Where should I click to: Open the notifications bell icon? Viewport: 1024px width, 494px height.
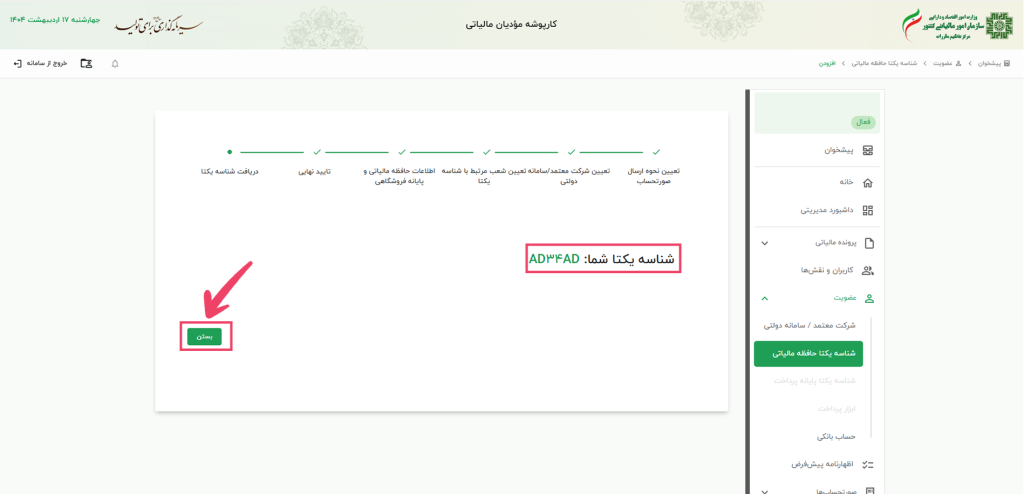tap(115, 64)
